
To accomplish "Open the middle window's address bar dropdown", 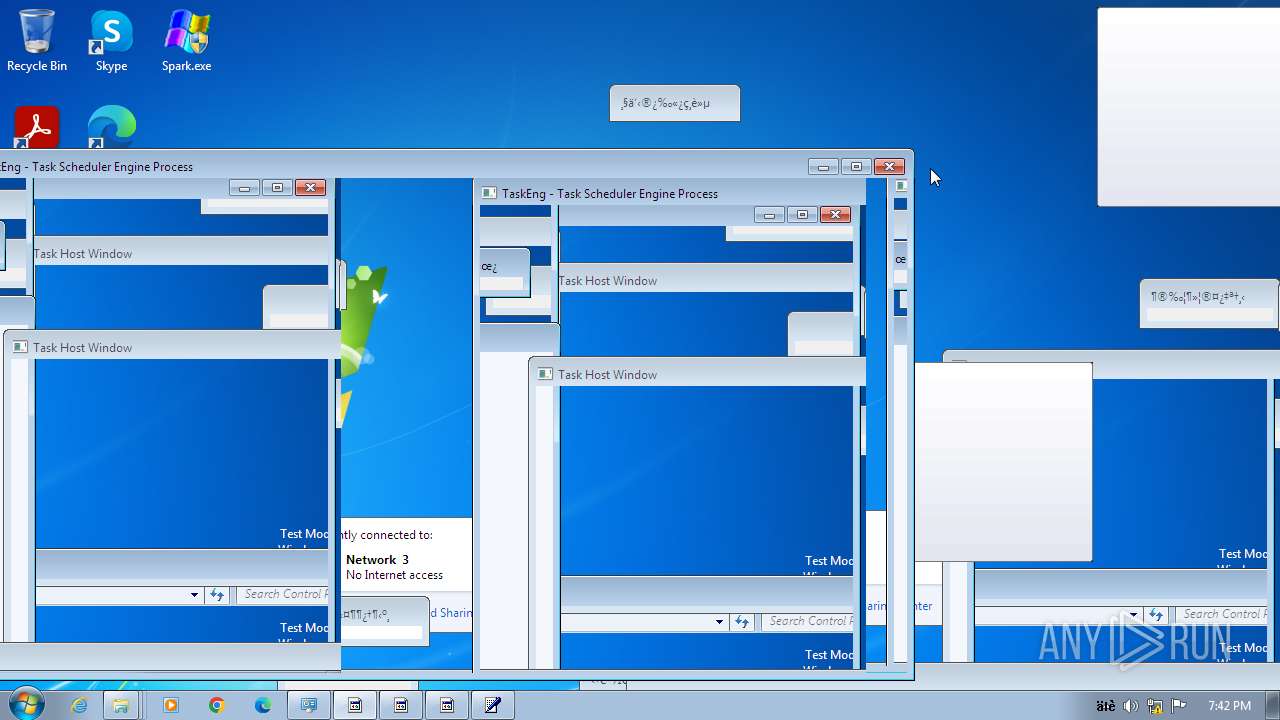I will pos(719,622).
